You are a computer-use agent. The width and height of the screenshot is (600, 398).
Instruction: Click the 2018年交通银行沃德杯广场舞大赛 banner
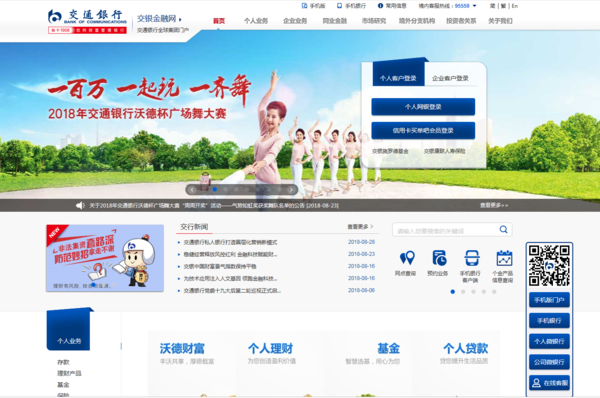[x=137, y=114]
